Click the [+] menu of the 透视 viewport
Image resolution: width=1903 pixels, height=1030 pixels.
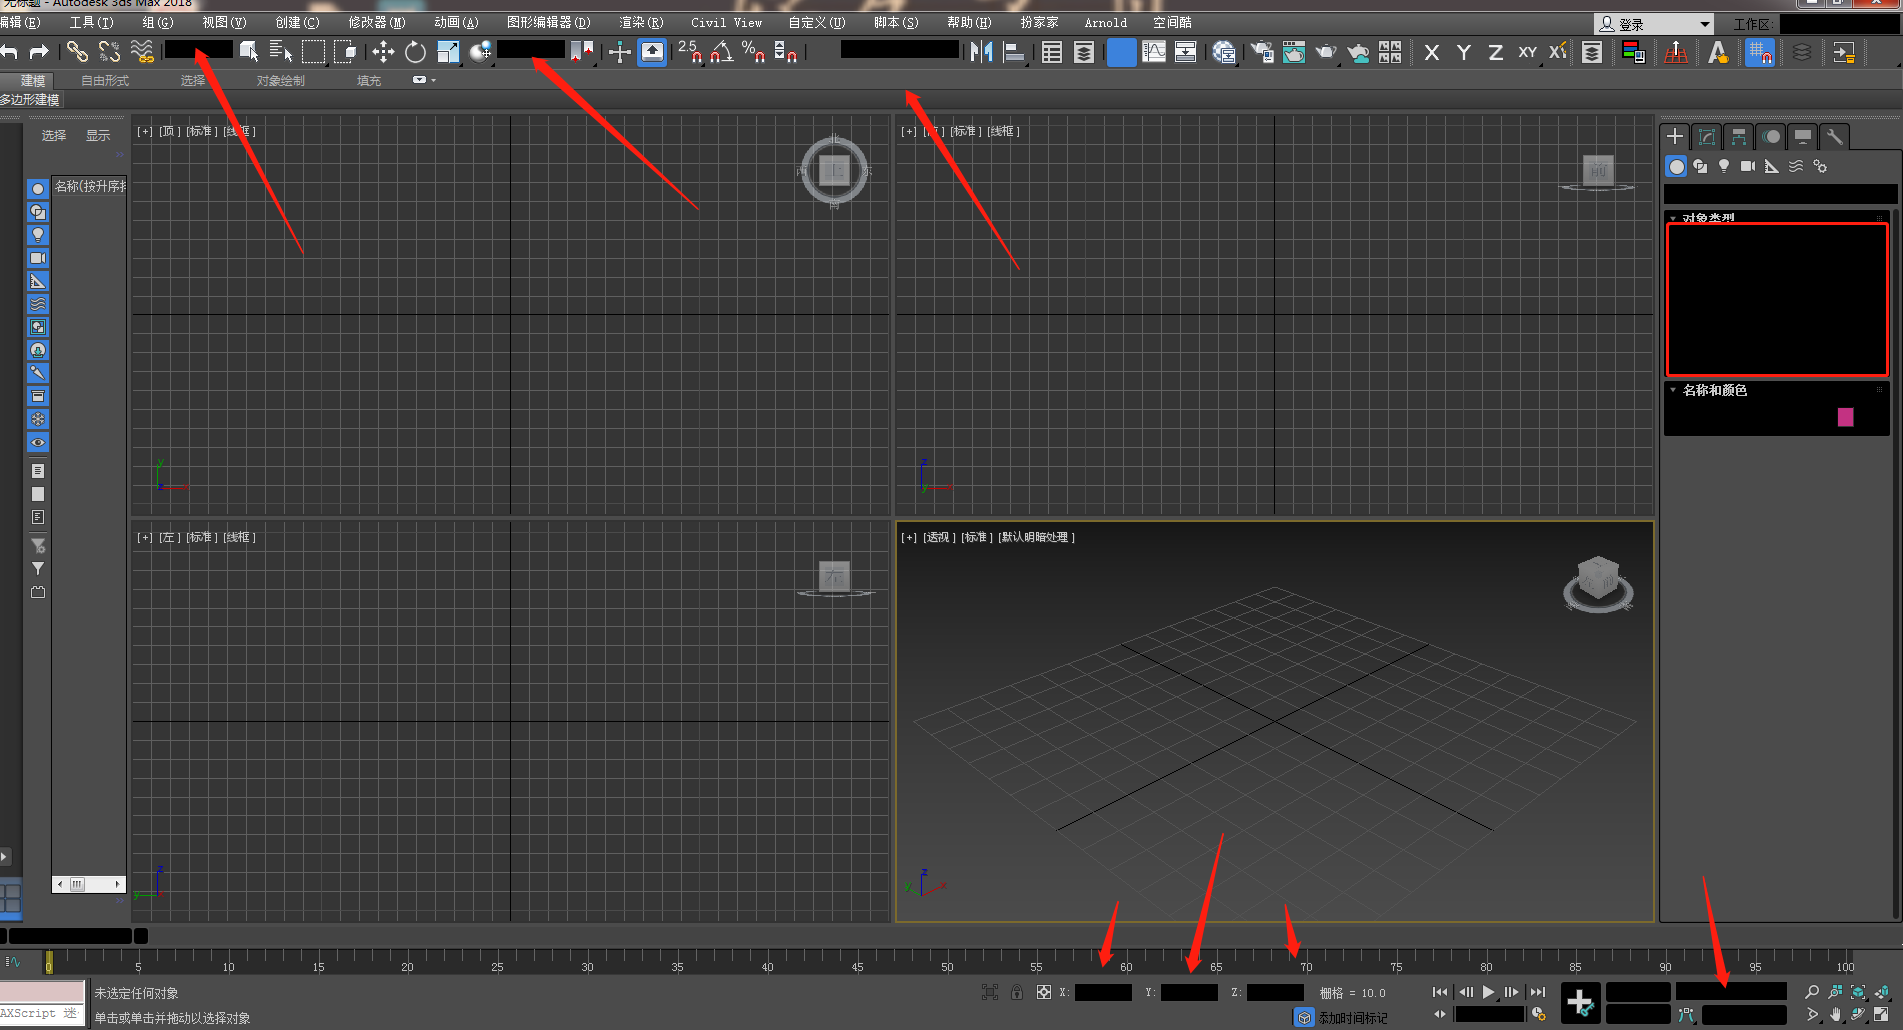909,537
